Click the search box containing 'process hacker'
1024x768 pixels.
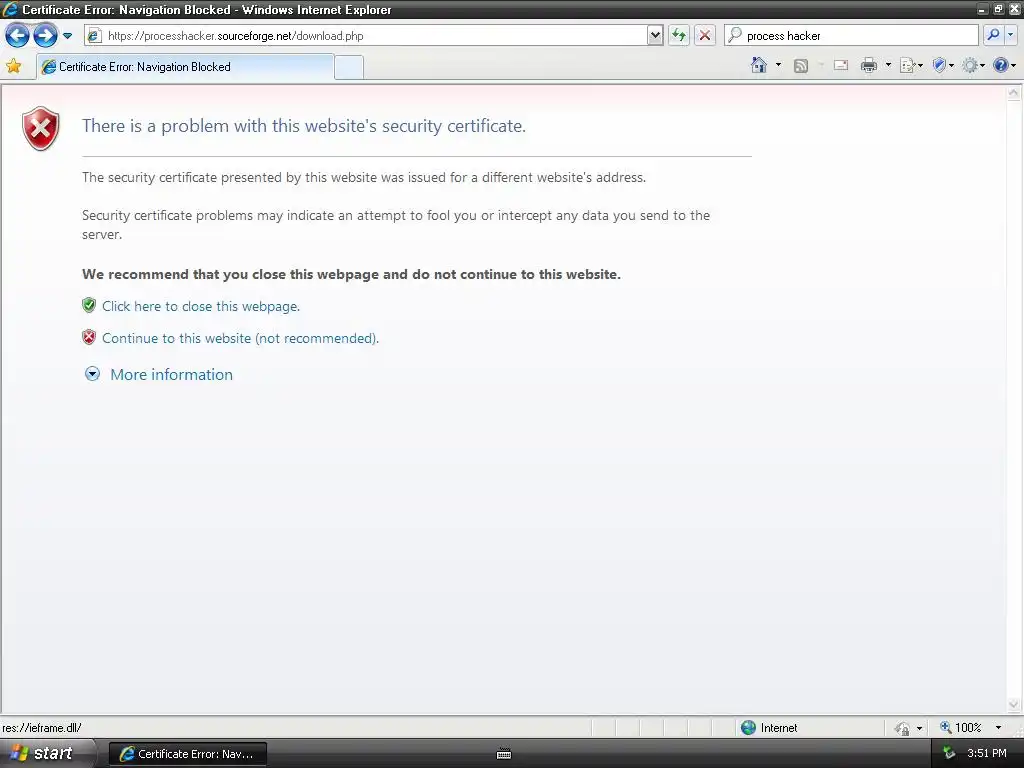[x=851, y=36]
